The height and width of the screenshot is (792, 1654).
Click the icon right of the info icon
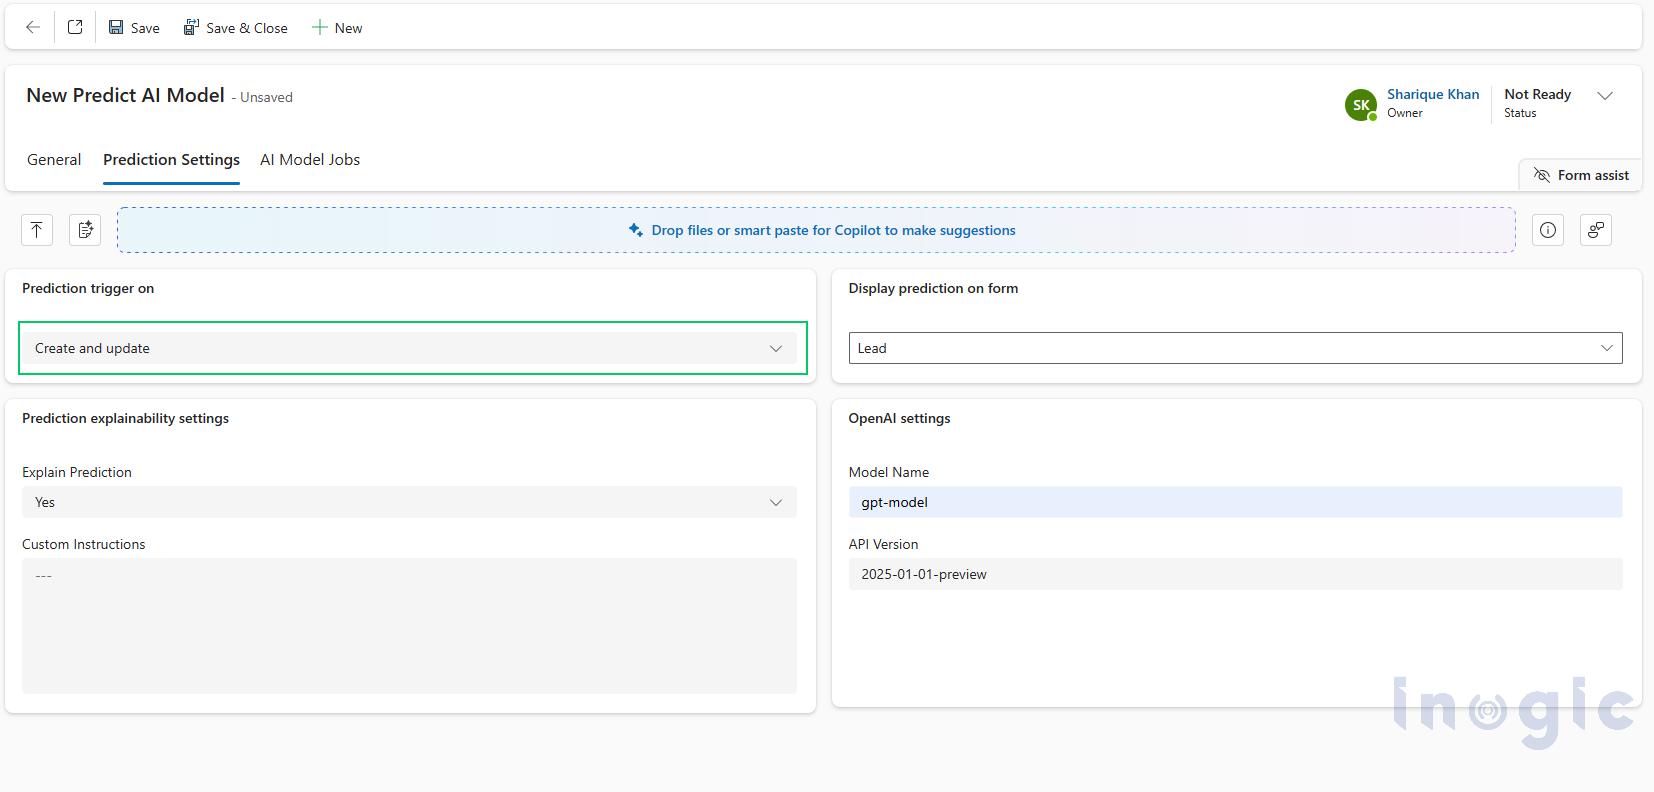point(1596,230)
